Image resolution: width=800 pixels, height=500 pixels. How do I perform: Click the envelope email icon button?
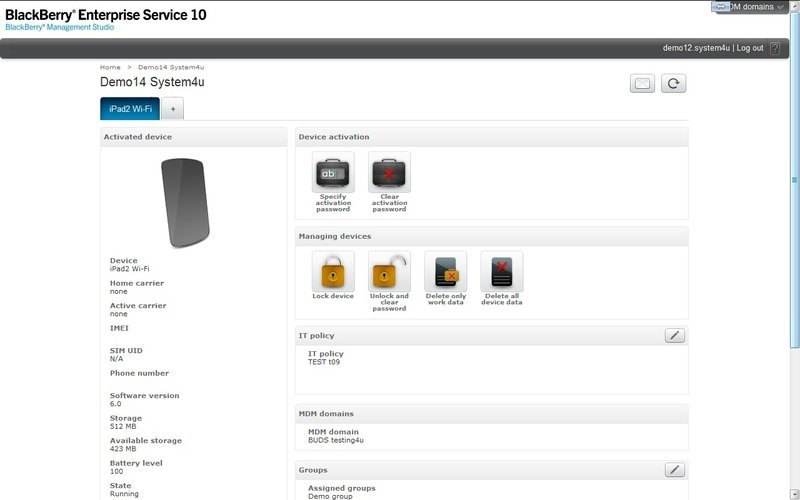pos(643,83)
